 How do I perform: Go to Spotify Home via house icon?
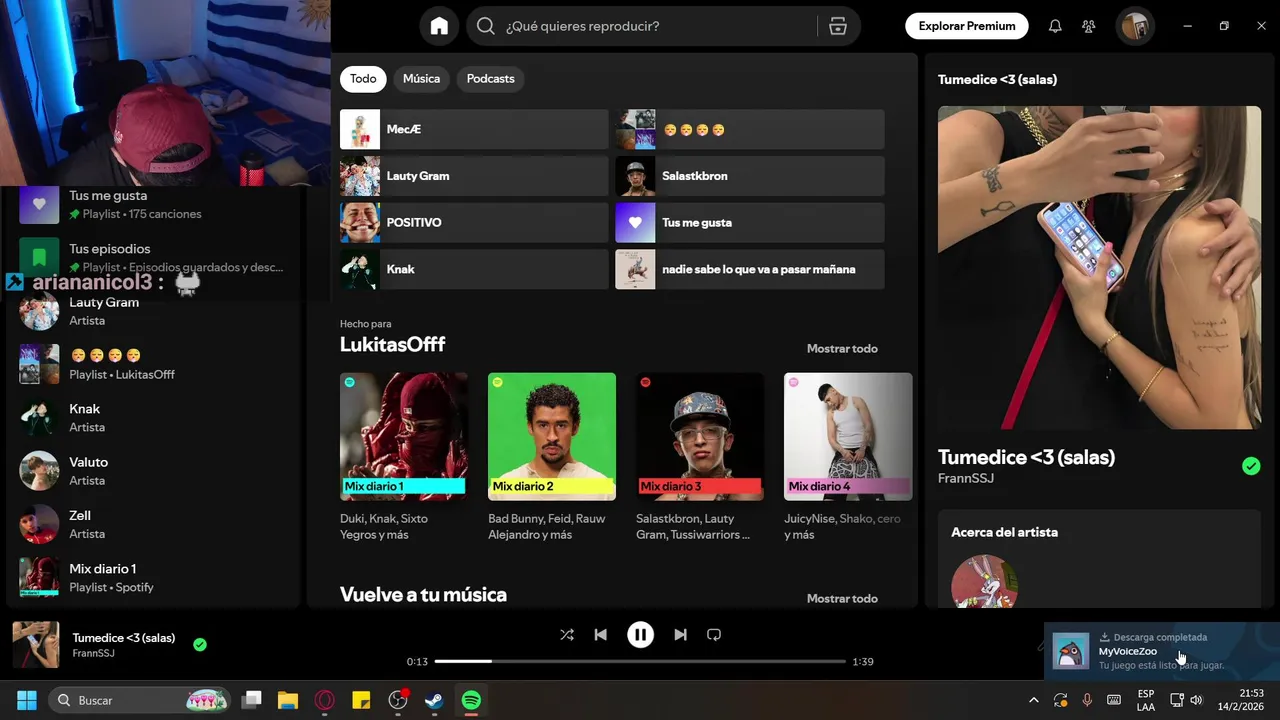[439, 26]
